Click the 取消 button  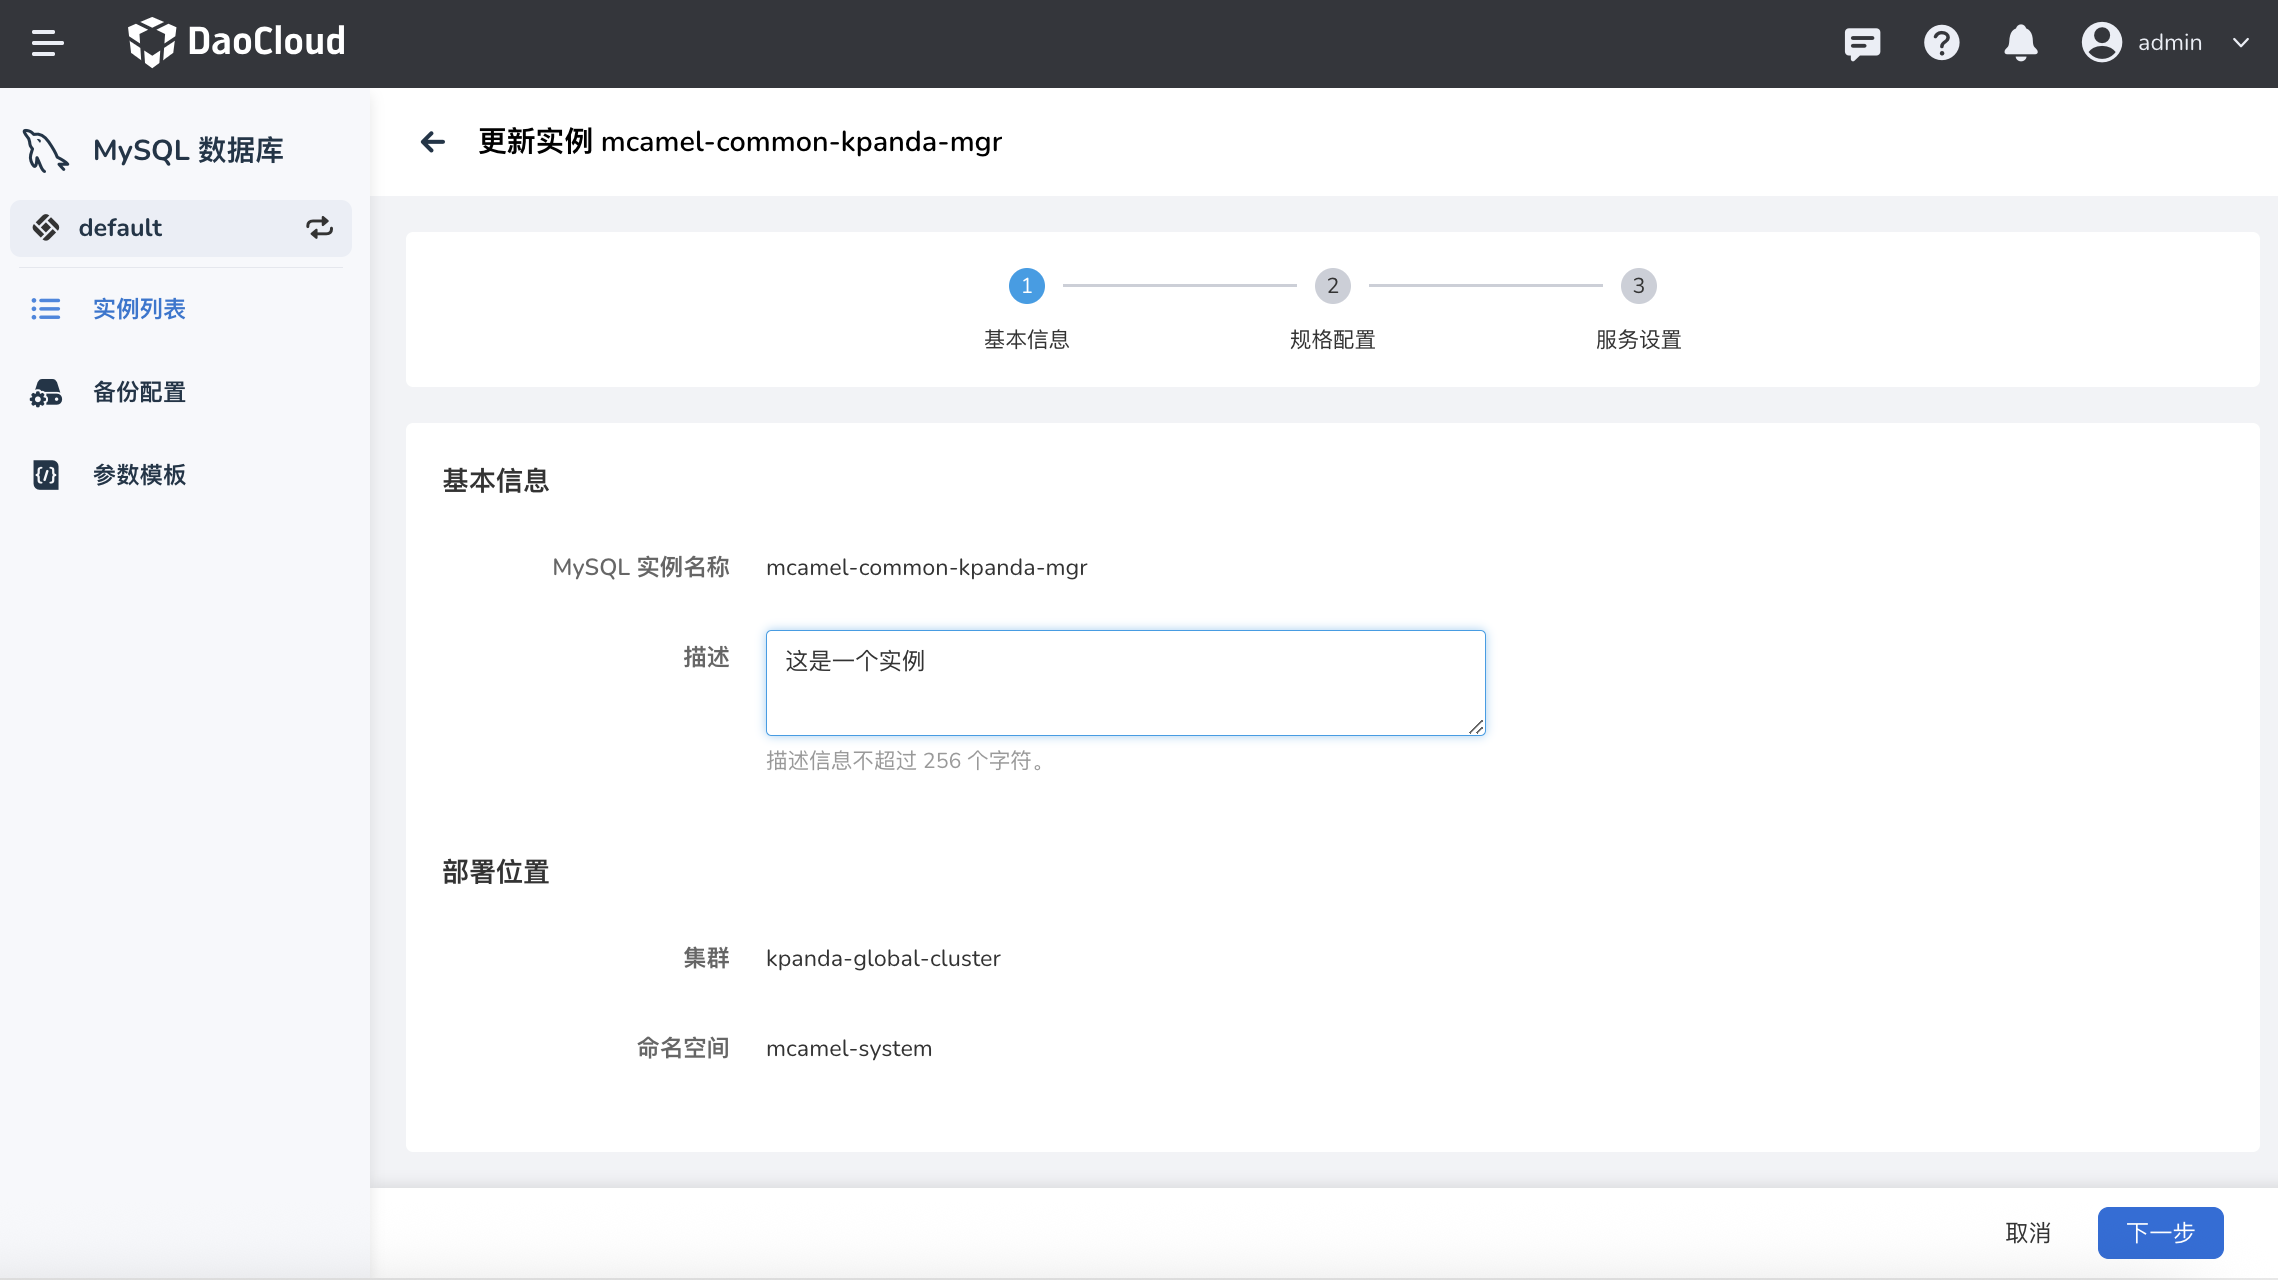point(2028,1233)
